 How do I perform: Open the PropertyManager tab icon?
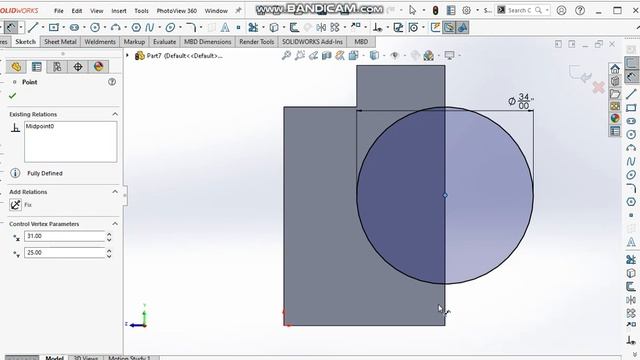[x=37, y=67]
